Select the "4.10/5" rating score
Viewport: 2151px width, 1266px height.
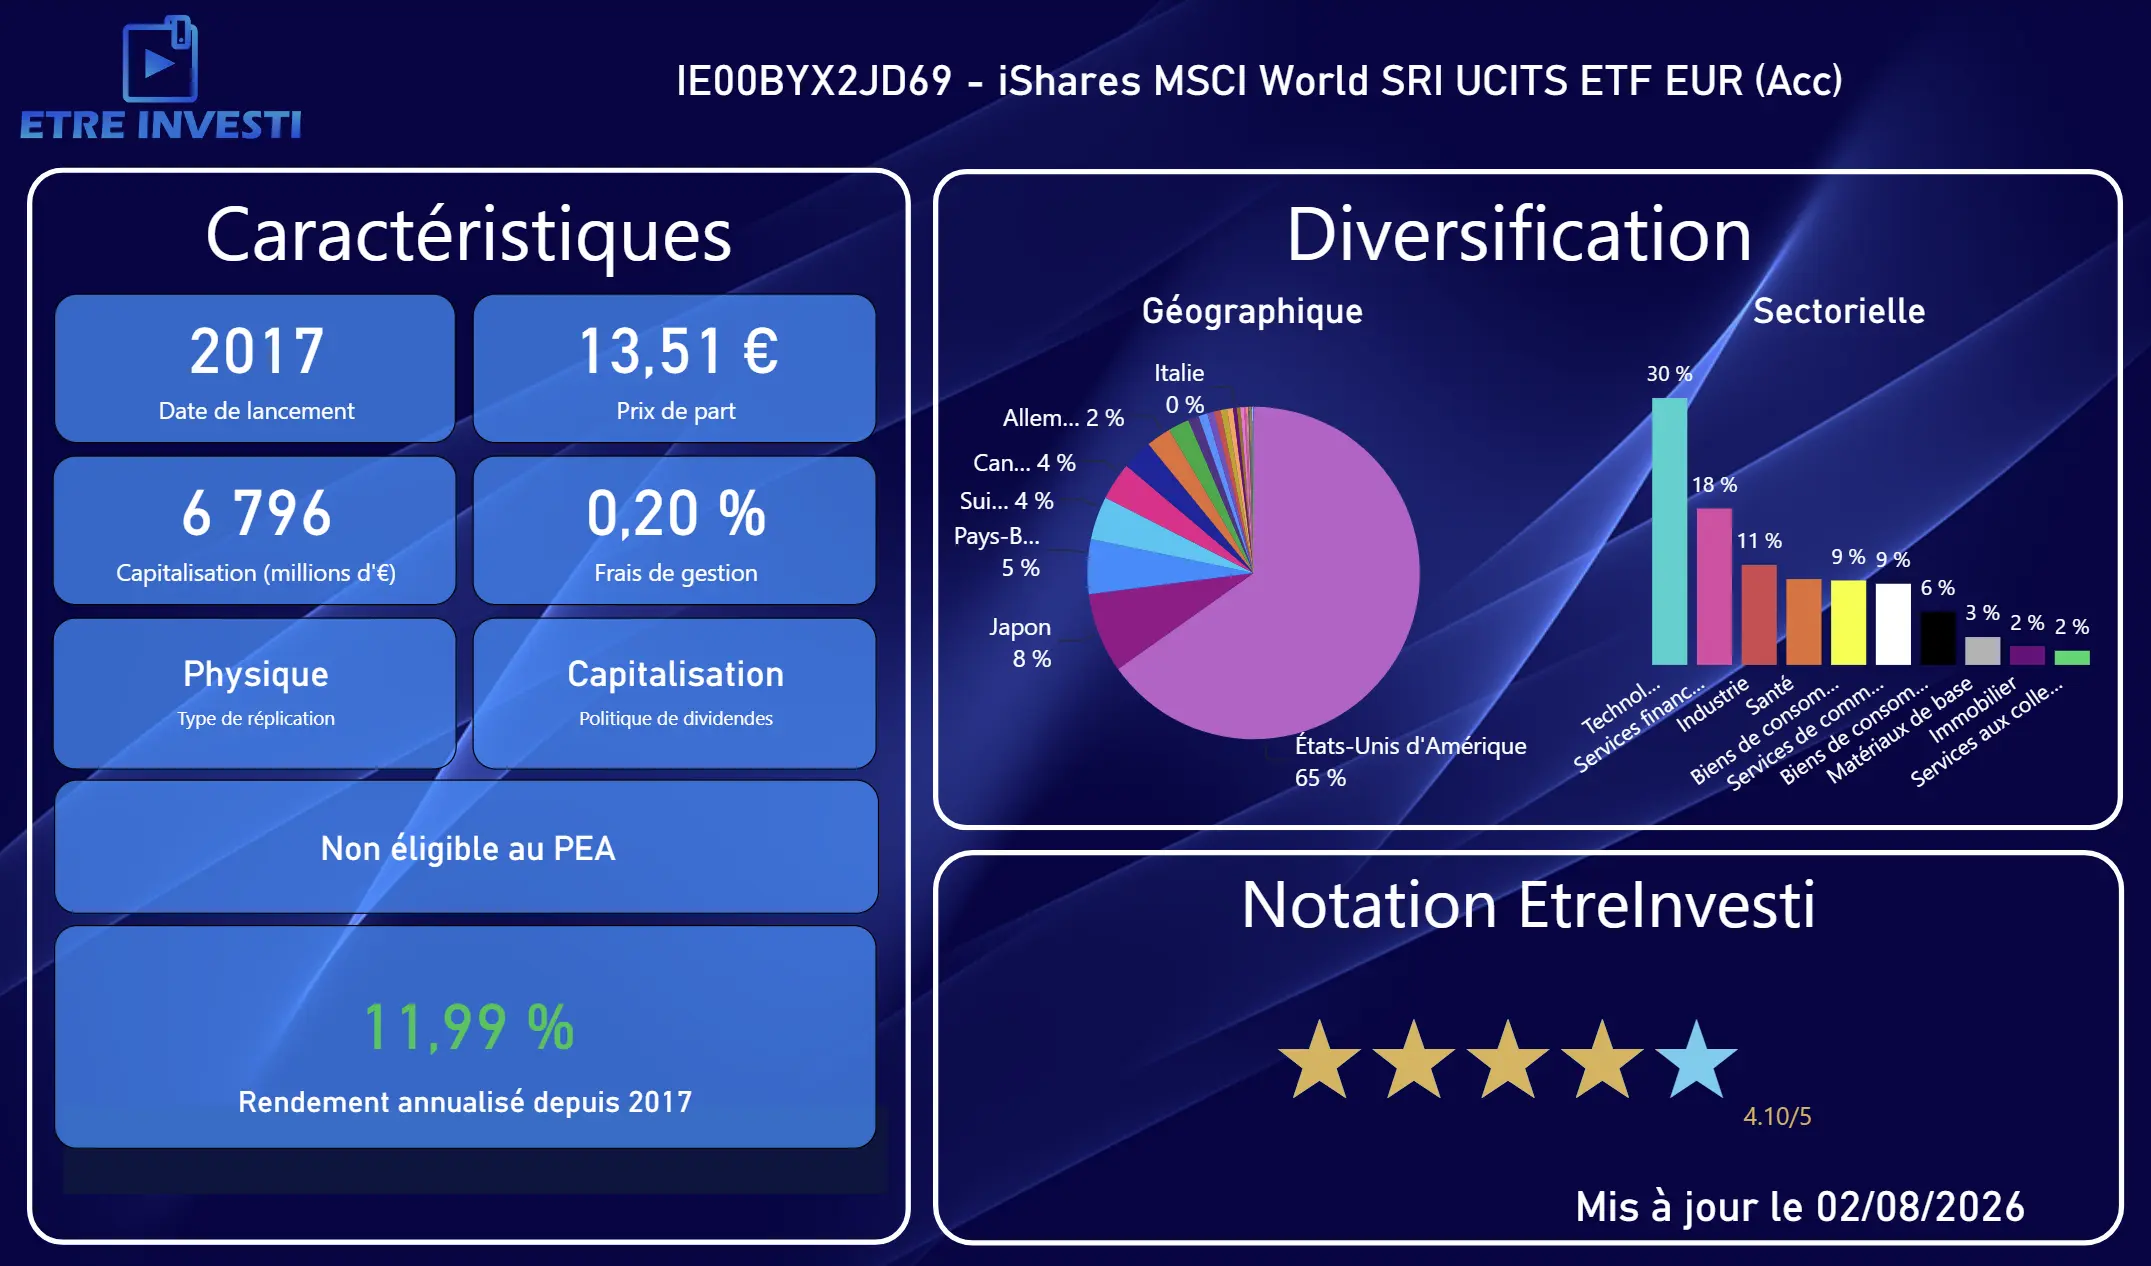coord(1777,1117)
